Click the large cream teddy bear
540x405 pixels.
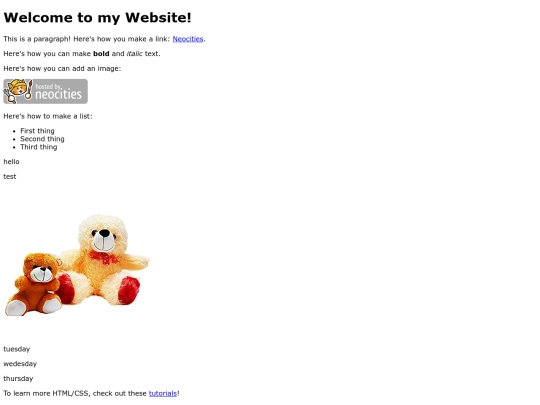tap(103, 260)
